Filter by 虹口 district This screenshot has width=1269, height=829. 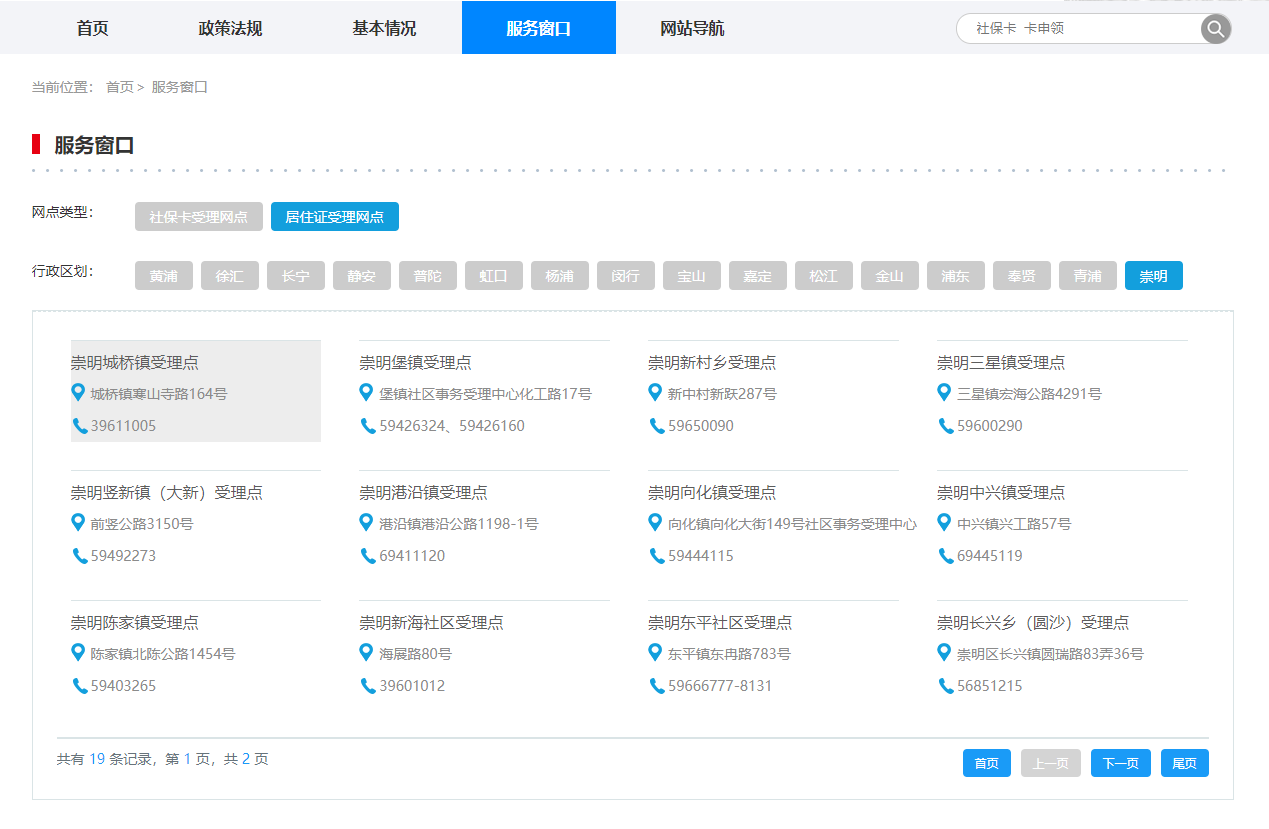494,276
